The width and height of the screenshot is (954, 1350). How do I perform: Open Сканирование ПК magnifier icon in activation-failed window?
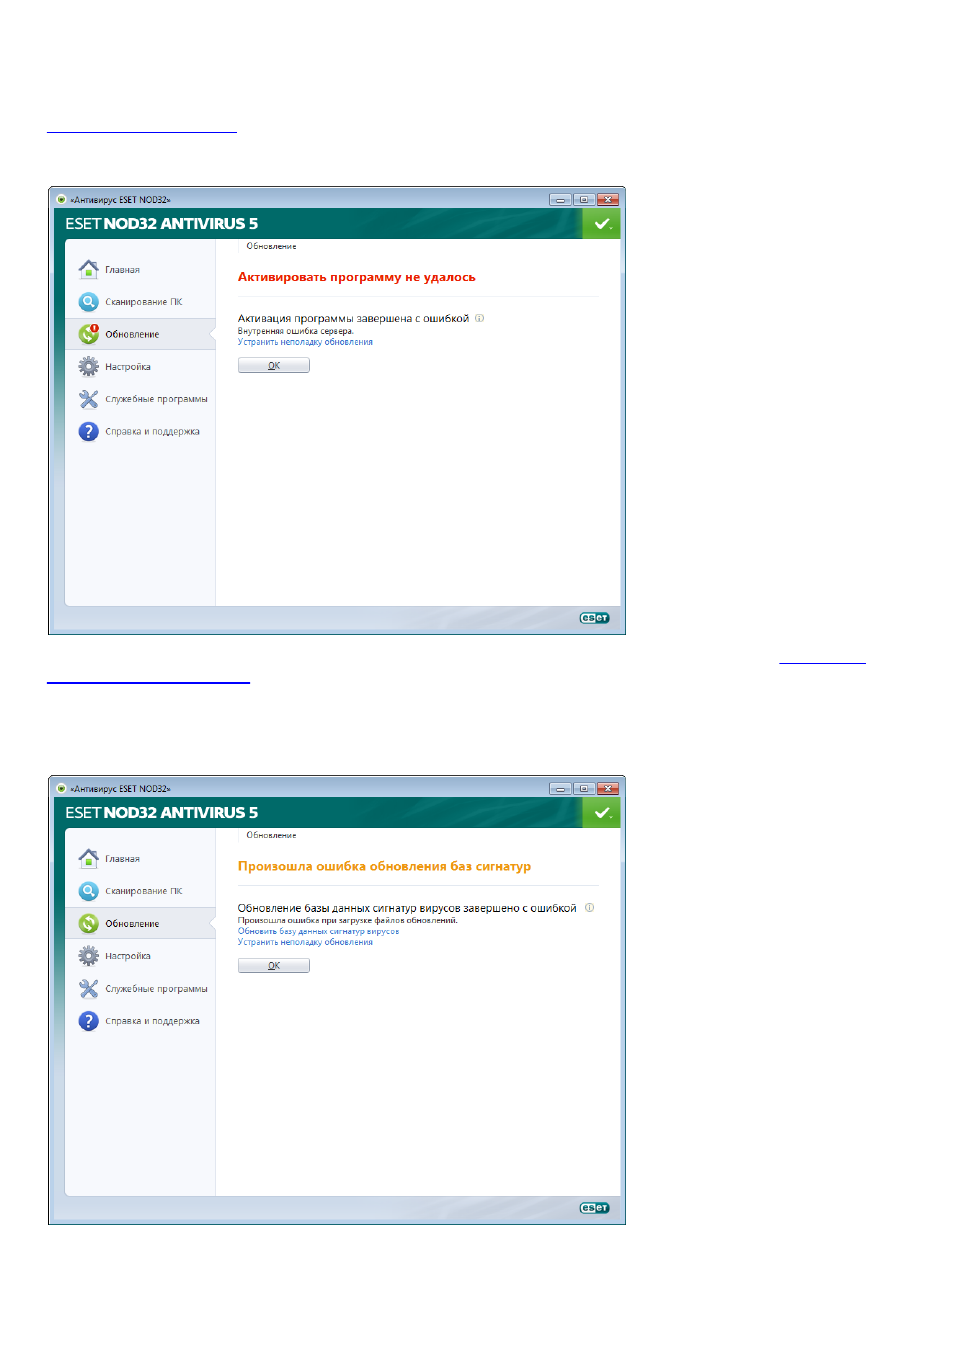[89, 301]
